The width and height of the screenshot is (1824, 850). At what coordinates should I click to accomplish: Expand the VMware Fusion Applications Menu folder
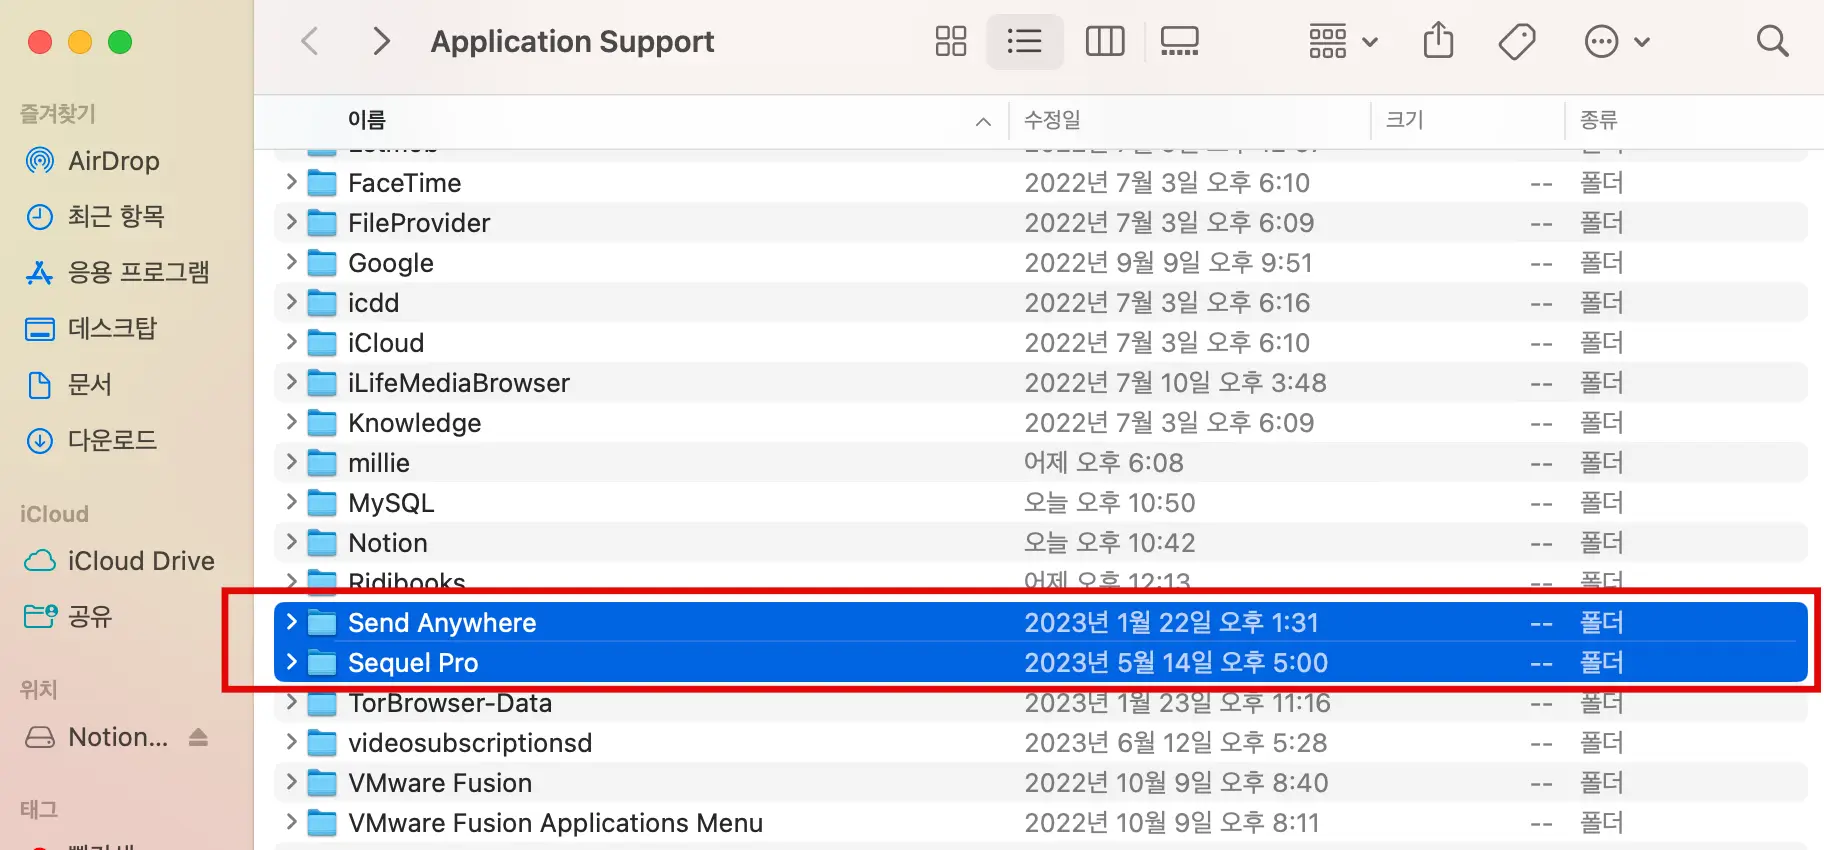point(291,822)
